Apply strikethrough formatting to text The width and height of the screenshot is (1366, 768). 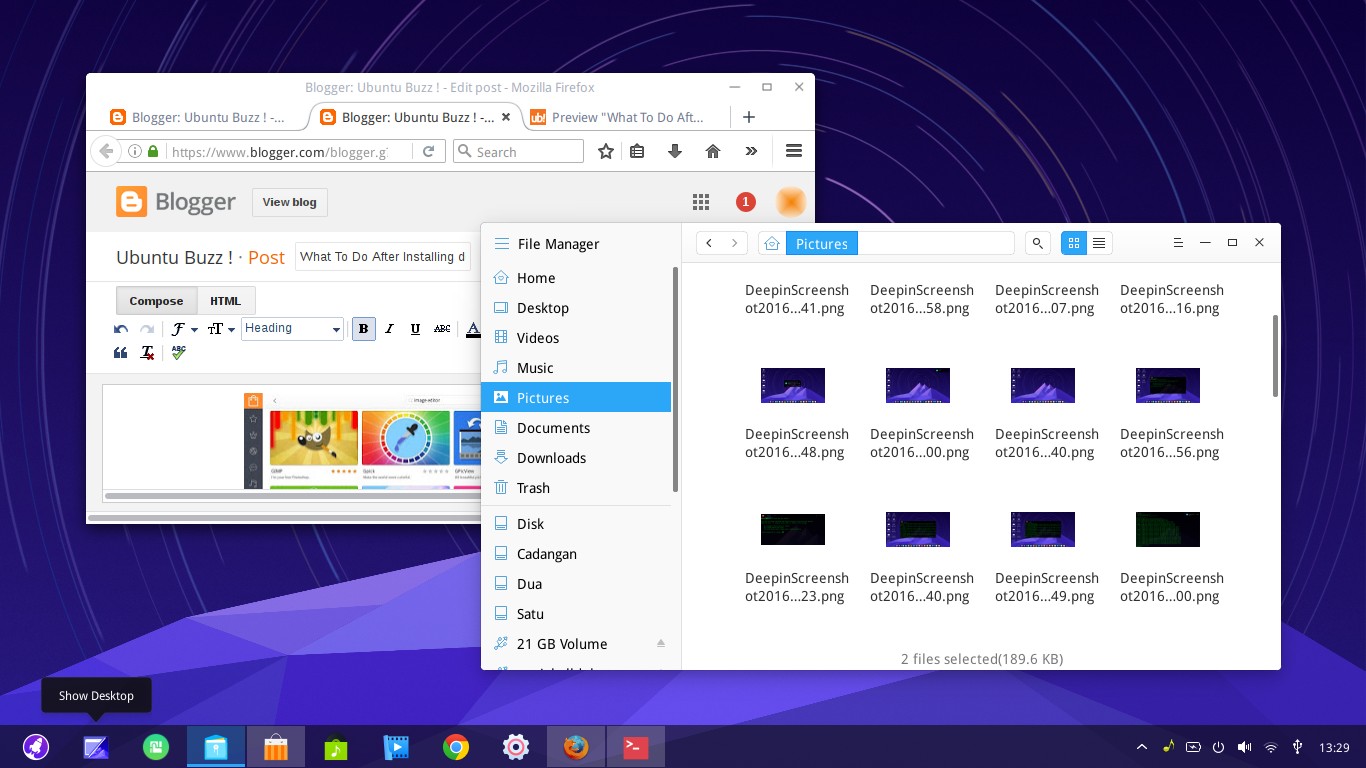pos(441,328)
